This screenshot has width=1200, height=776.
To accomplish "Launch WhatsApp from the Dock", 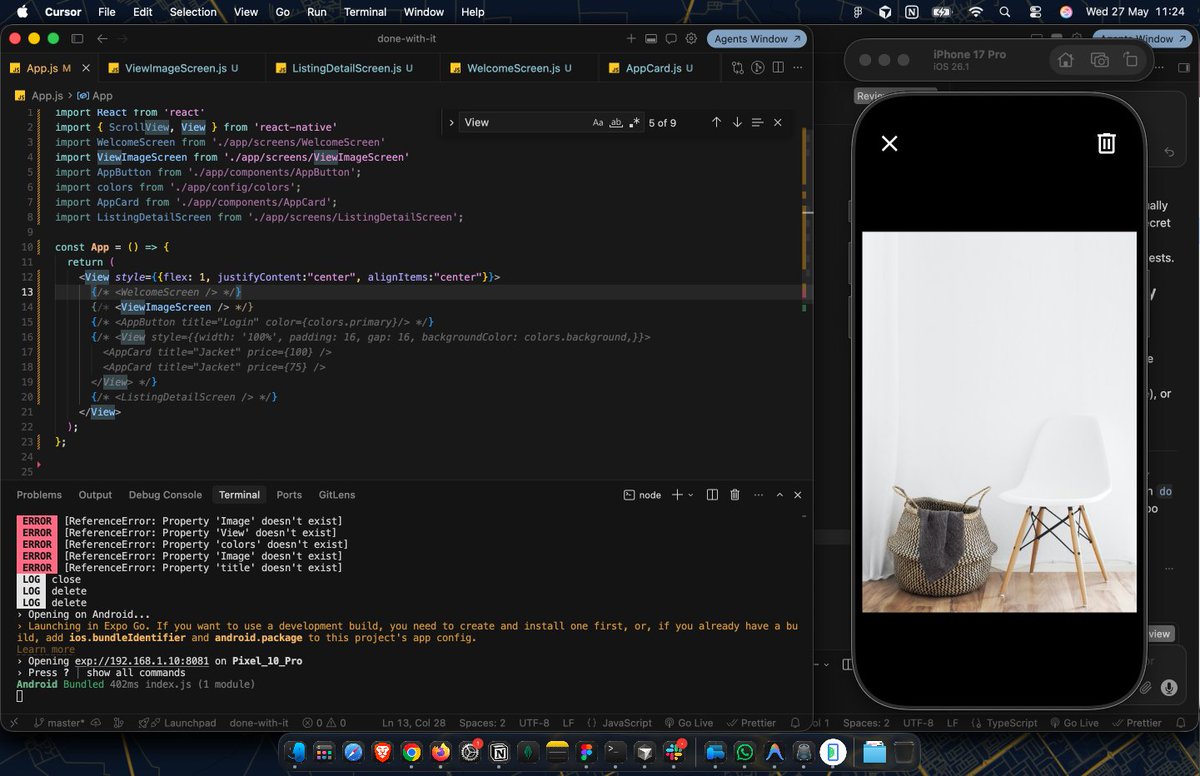I will pyautogui.click(x=744, y=751).
